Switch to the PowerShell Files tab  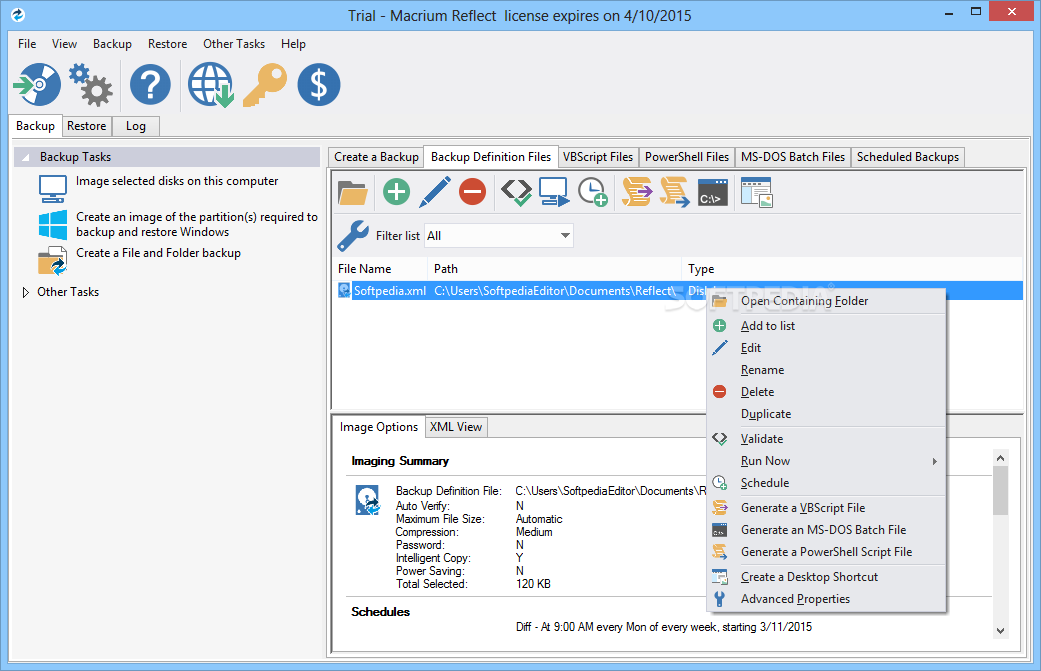click(687, 157)
